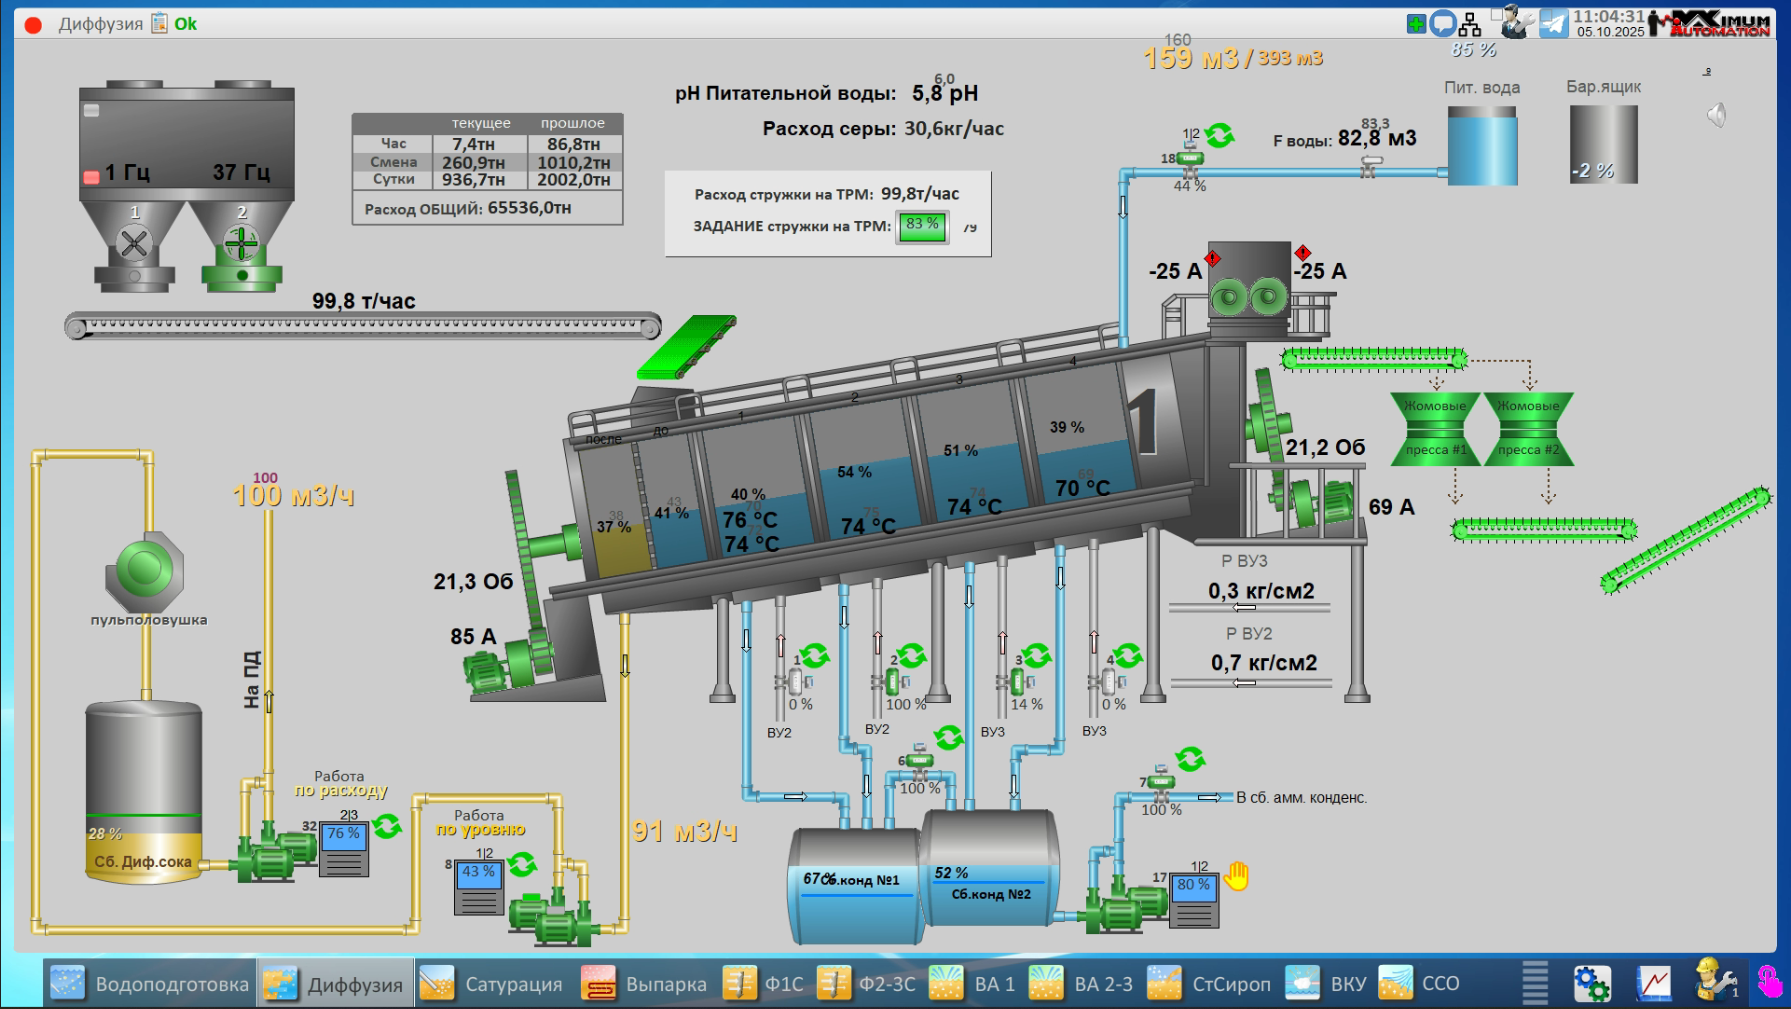Toggle checkbox beside the technician wrench icon
Viewport: 1791px width, 1009px height.
click(1497, 14)
